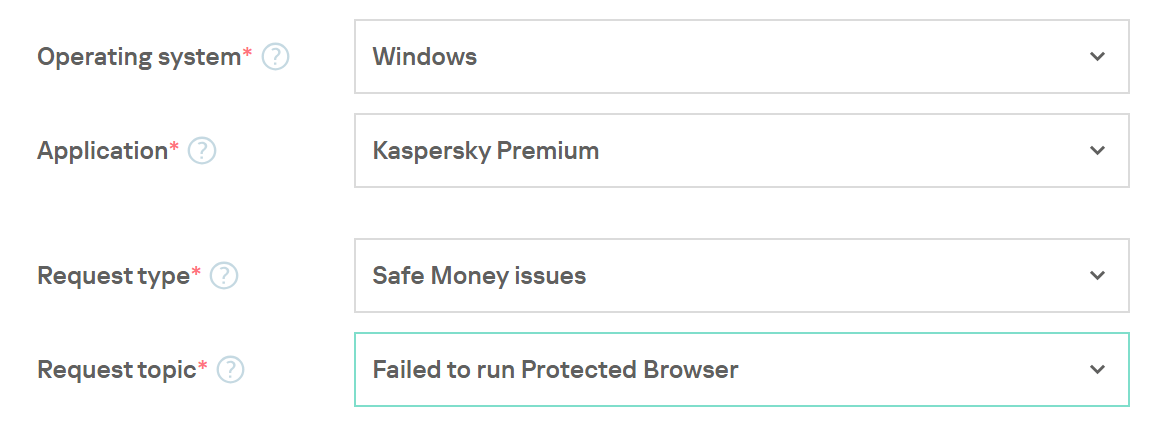Screen dimensions: 1150x424
Task: Click the "Failed to run Protected Browser" text
Action: [x=555, y=370]
